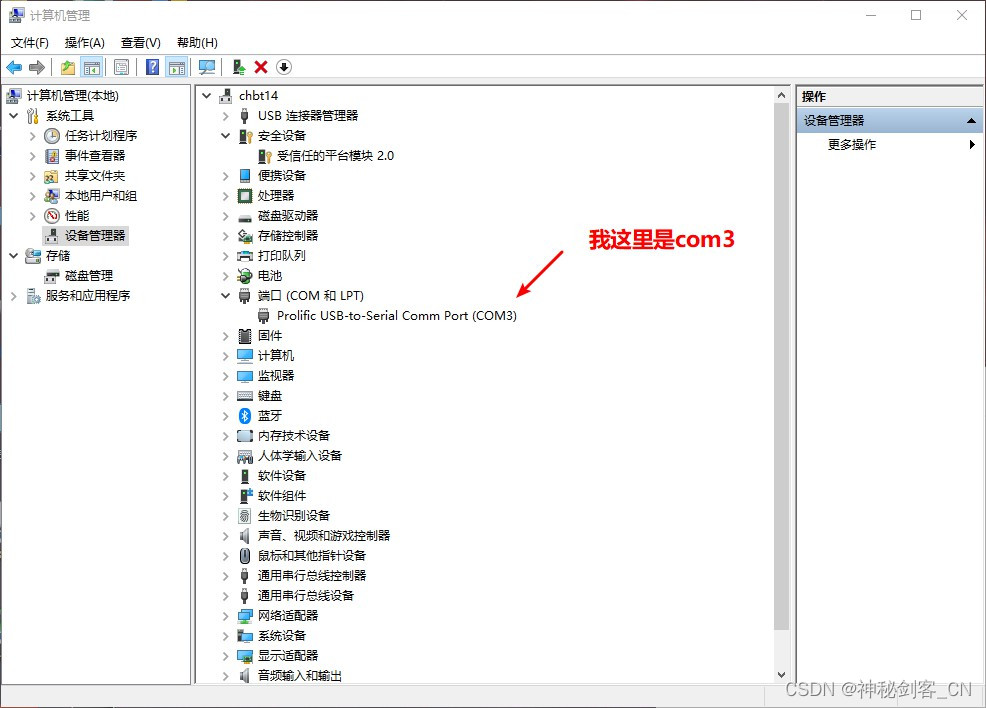
Task: Select the 固件 row
Action: pos(270,336)
